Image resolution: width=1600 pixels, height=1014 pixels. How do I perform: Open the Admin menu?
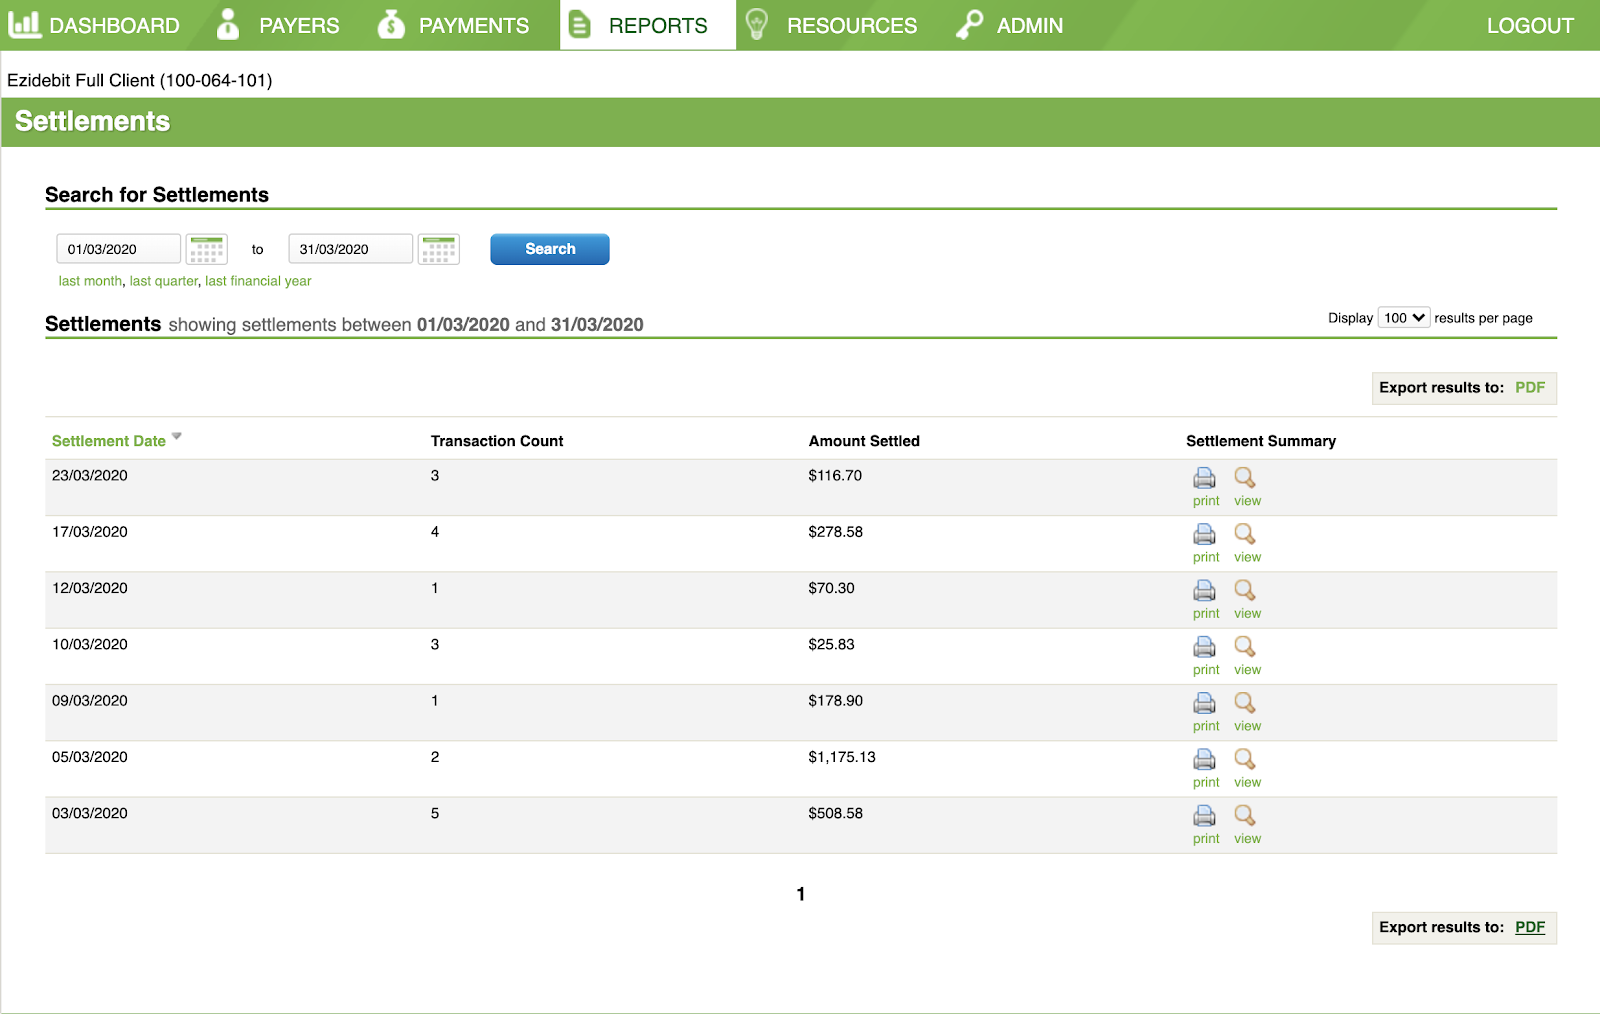(x=1010, y=25)
